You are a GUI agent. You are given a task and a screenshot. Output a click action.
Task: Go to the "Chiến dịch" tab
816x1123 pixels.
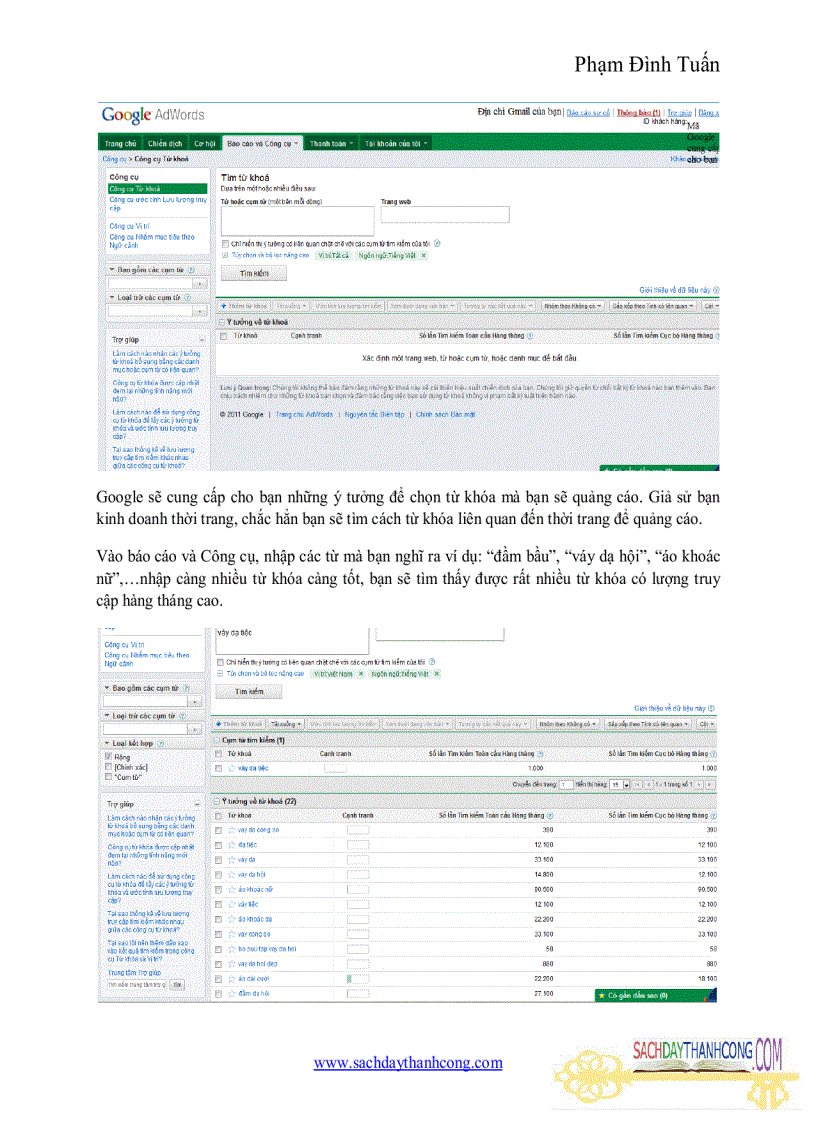pos(165,144)
